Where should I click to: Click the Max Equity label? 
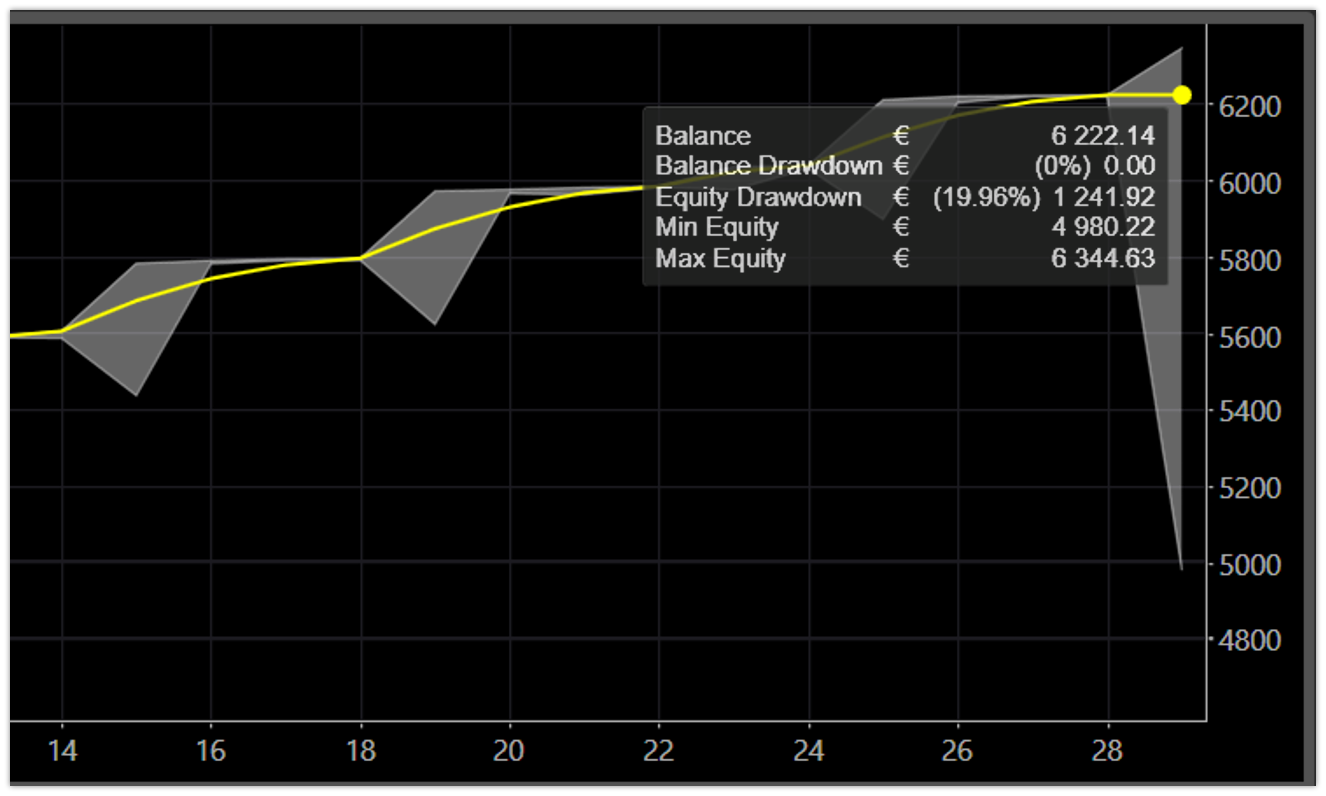click(x=720, y=259)
